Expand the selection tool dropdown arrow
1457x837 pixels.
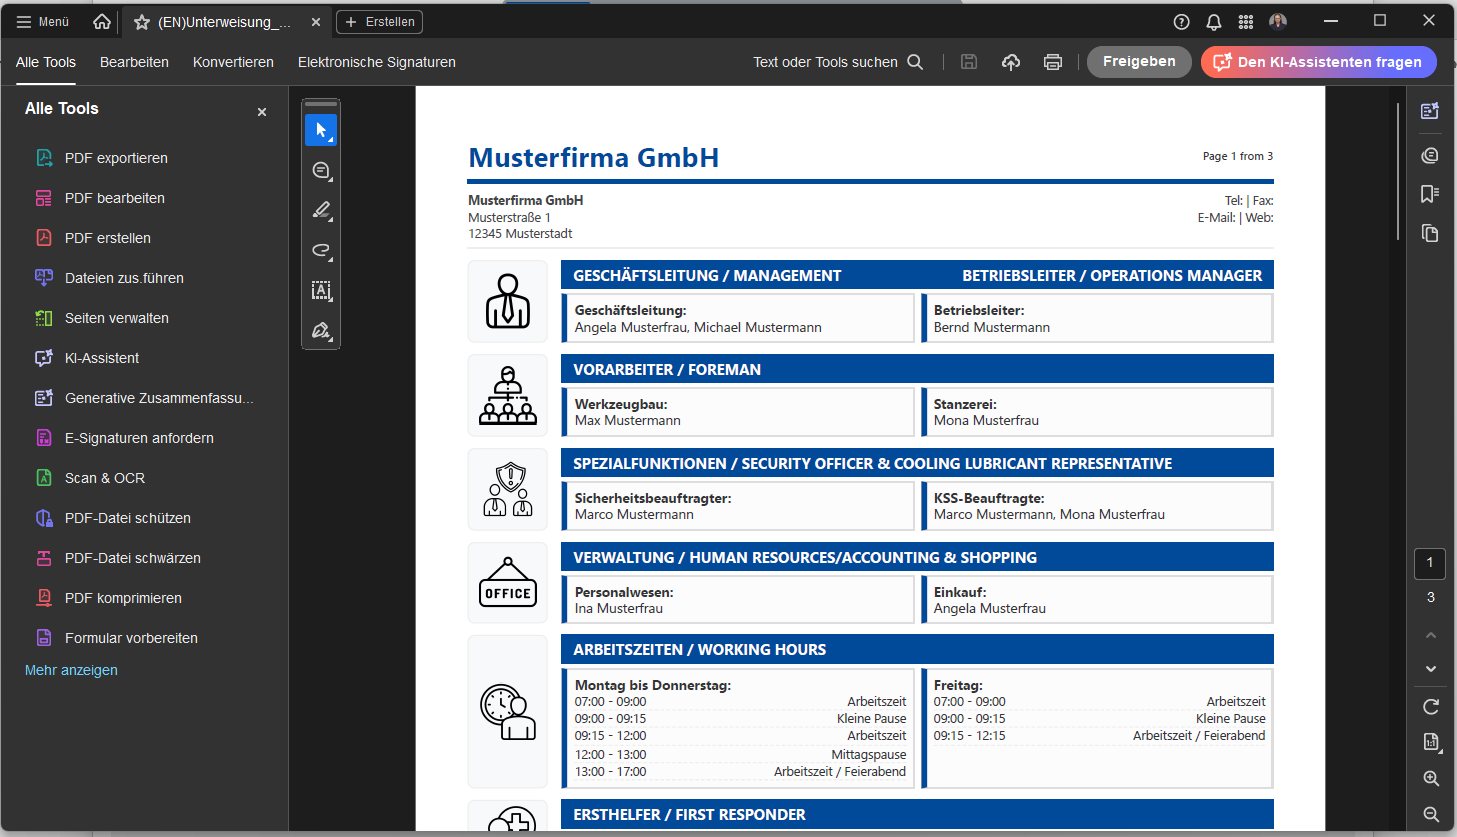point(330,139)
